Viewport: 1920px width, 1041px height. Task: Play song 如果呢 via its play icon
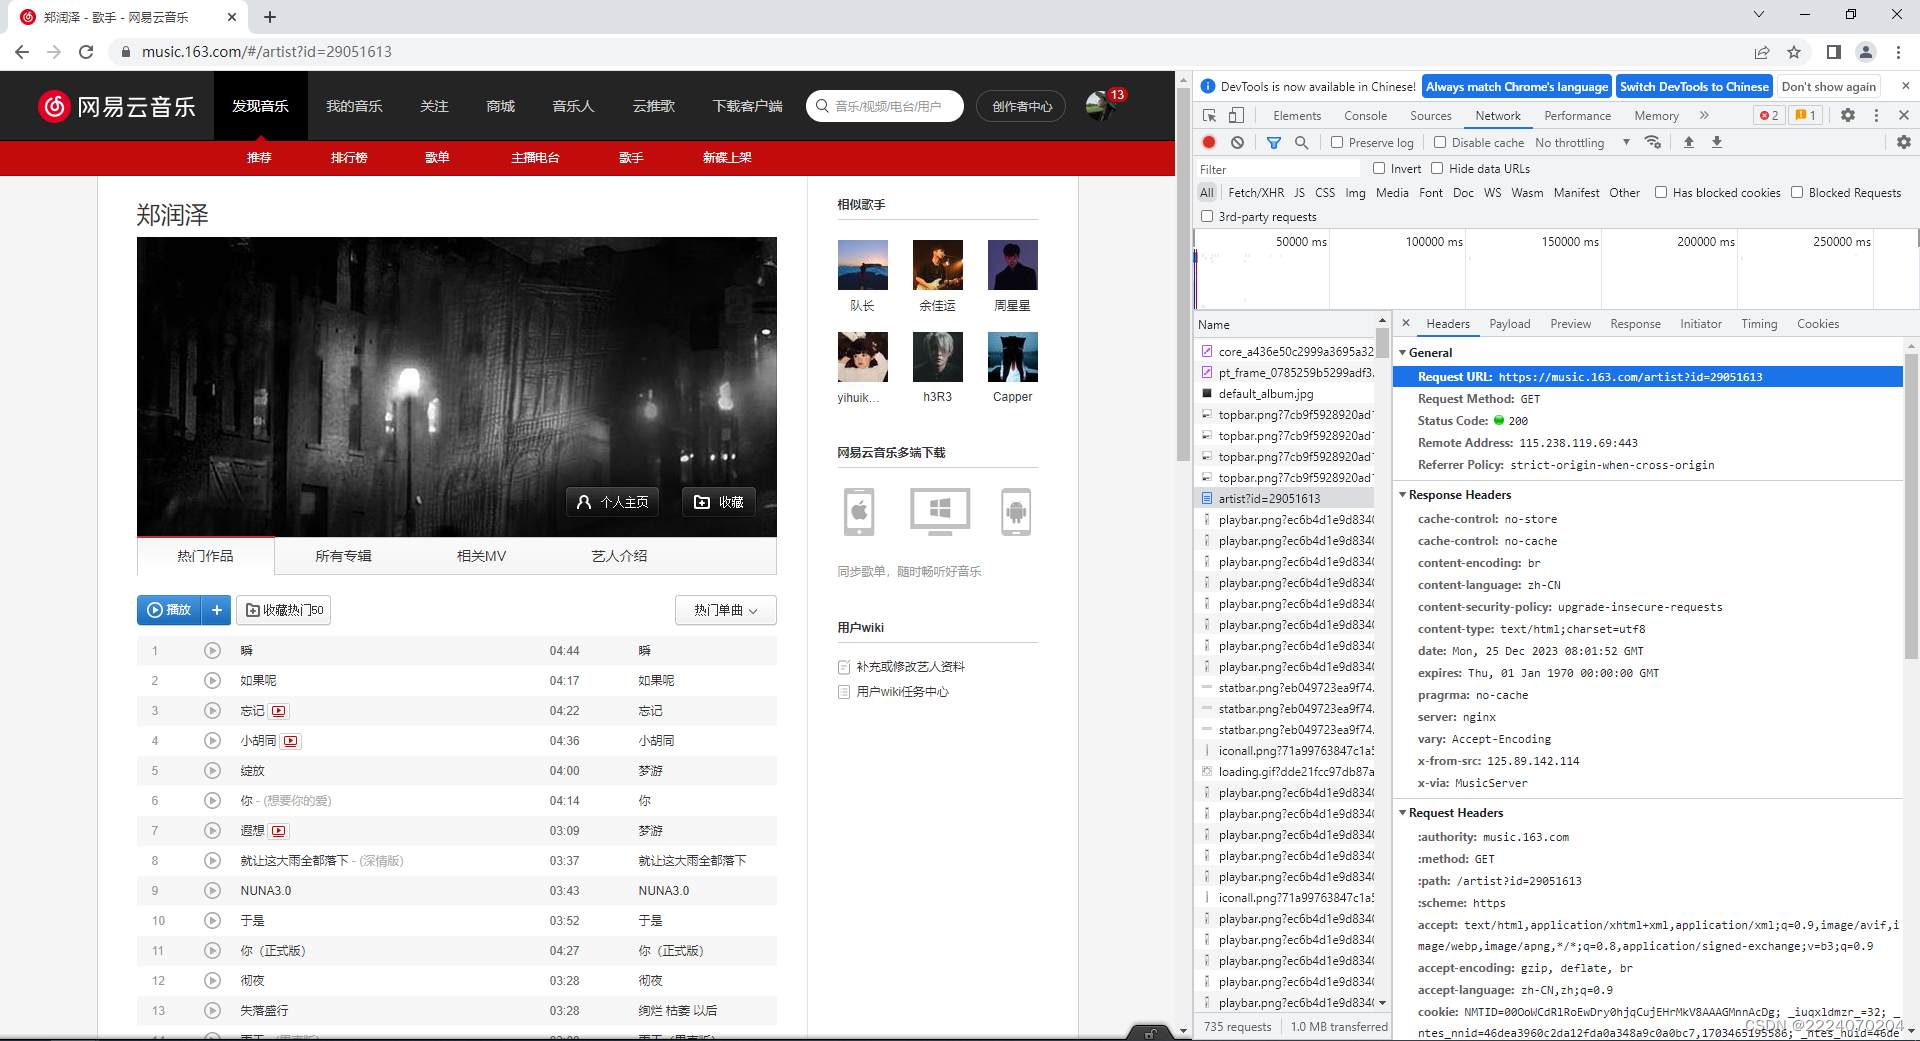point(212,681)
